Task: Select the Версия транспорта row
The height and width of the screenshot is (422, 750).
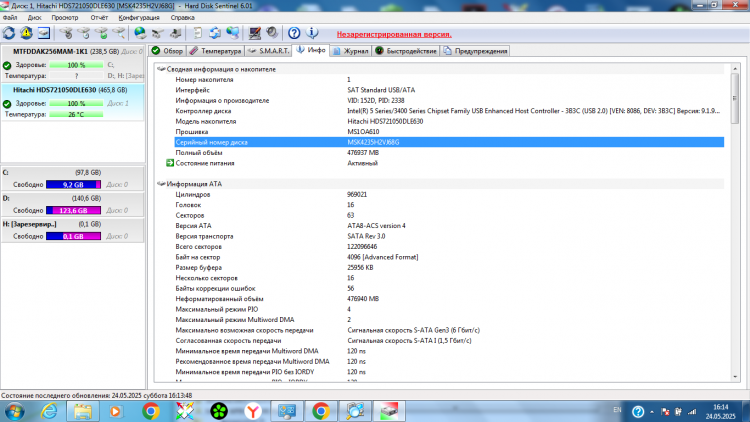Action: 449,236
